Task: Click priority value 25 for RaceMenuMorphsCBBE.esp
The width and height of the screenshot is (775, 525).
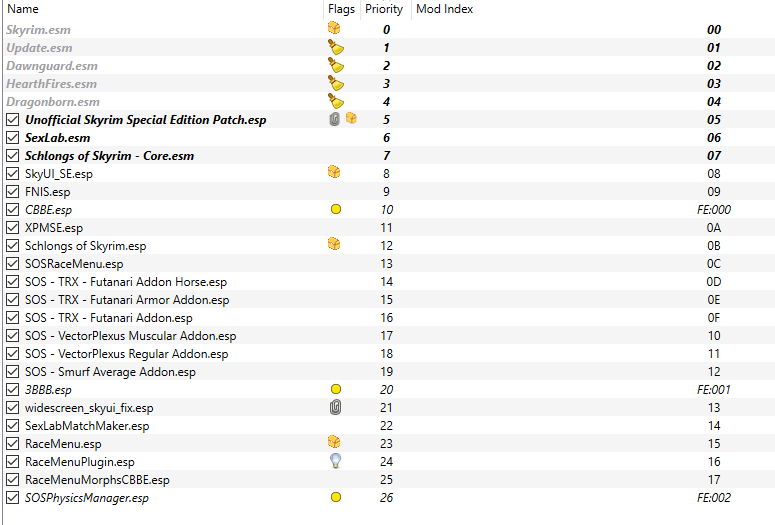Action: click(387, 480)
